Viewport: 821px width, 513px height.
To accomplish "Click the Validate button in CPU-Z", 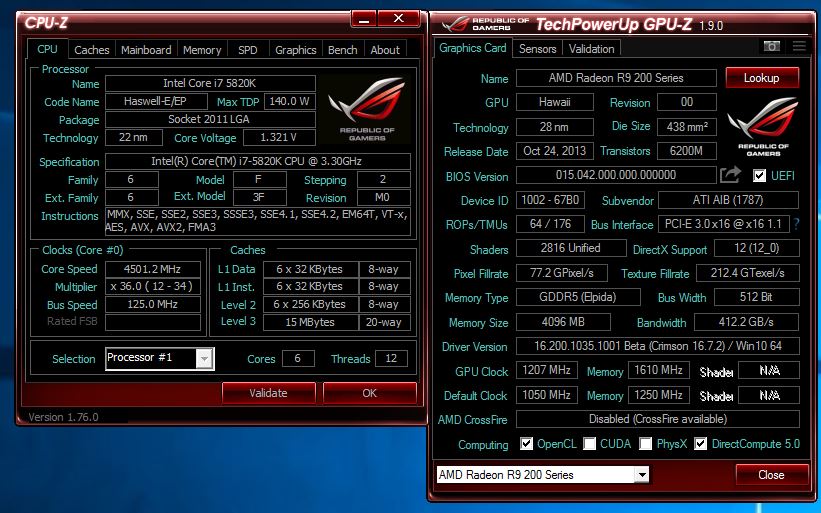I will pyautogui.click(x=269, y=393).
